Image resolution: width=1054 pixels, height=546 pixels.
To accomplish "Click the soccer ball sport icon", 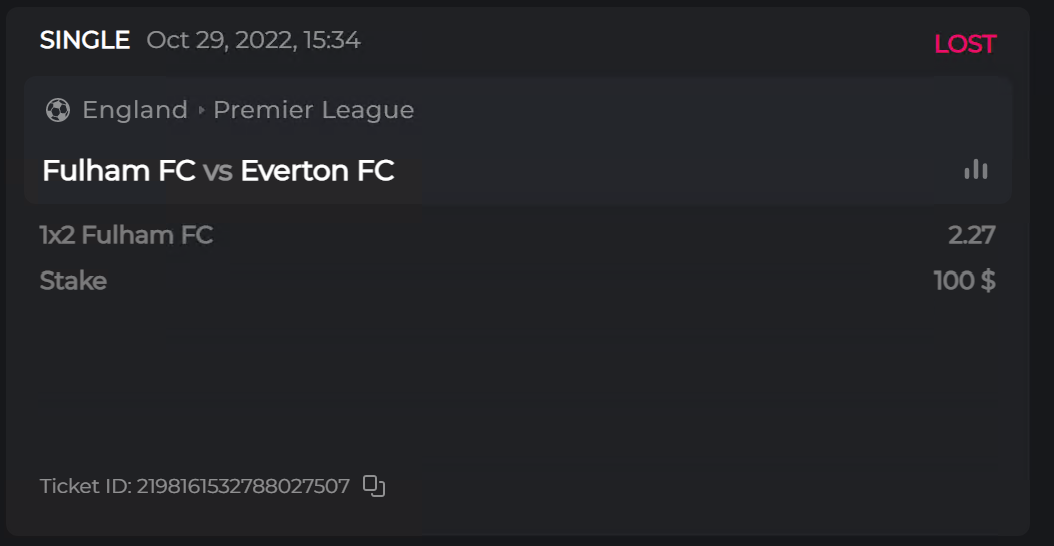I will 57,110.
